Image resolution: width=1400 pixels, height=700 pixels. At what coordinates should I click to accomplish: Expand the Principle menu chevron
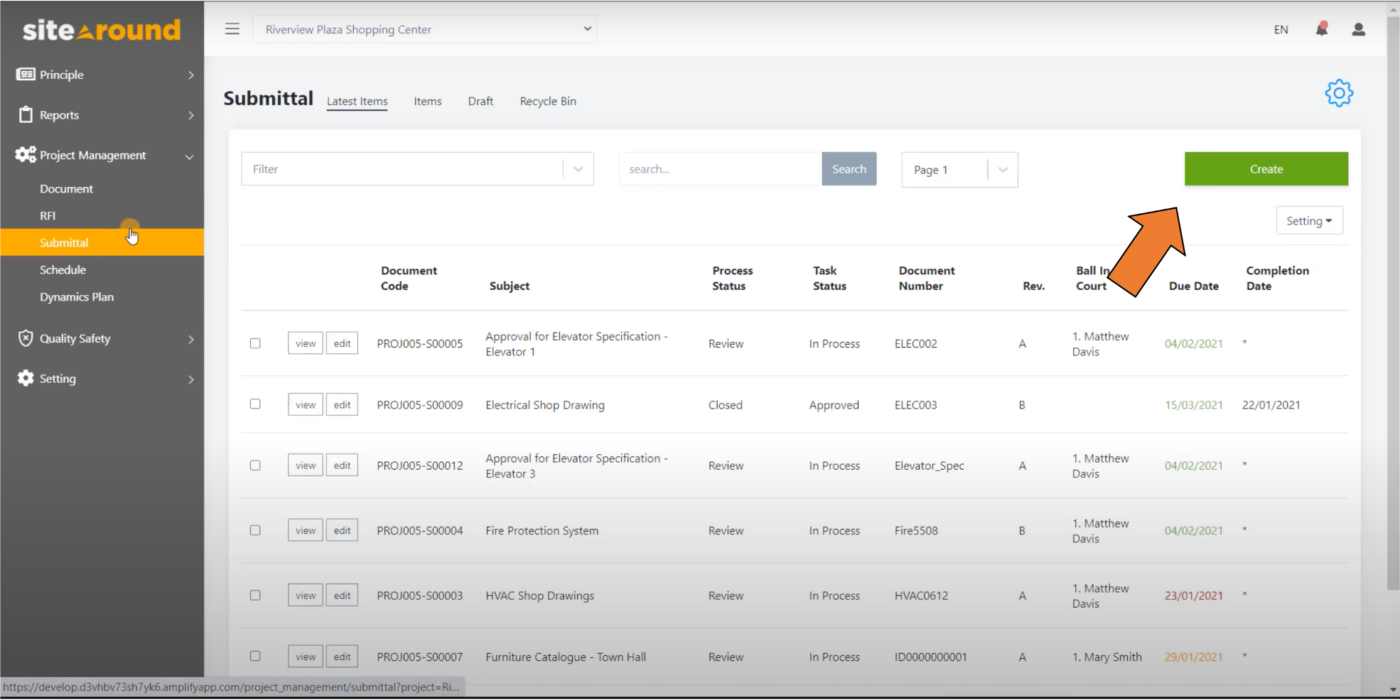[x=191, y=75]
